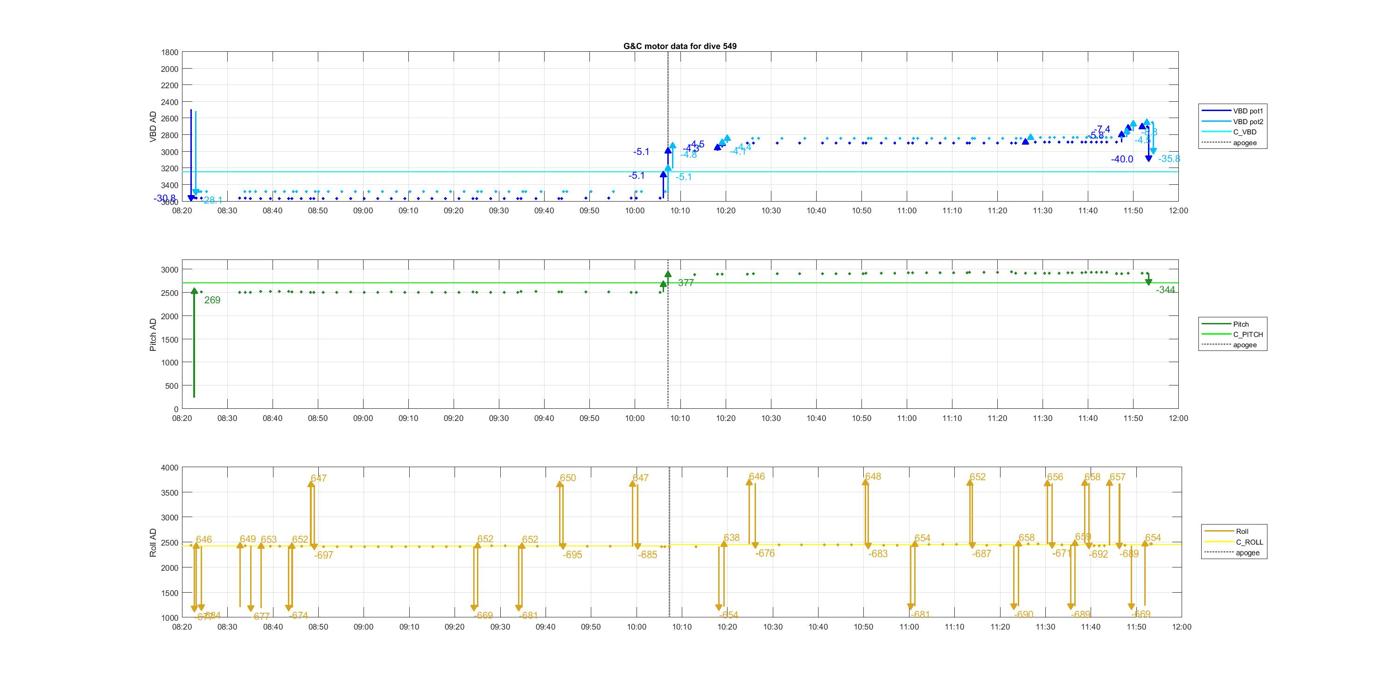Click the roll data label "649"

point(248,539)
